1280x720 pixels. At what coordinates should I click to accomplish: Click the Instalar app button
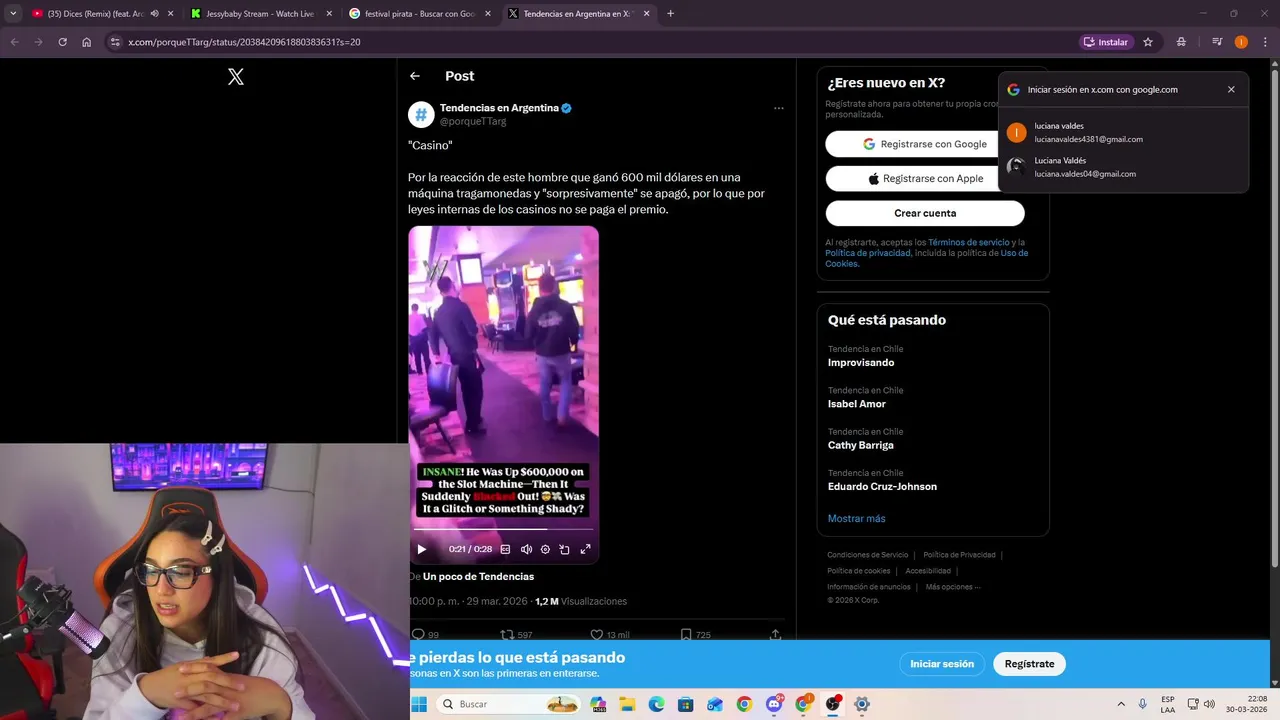pos(1106,42)
